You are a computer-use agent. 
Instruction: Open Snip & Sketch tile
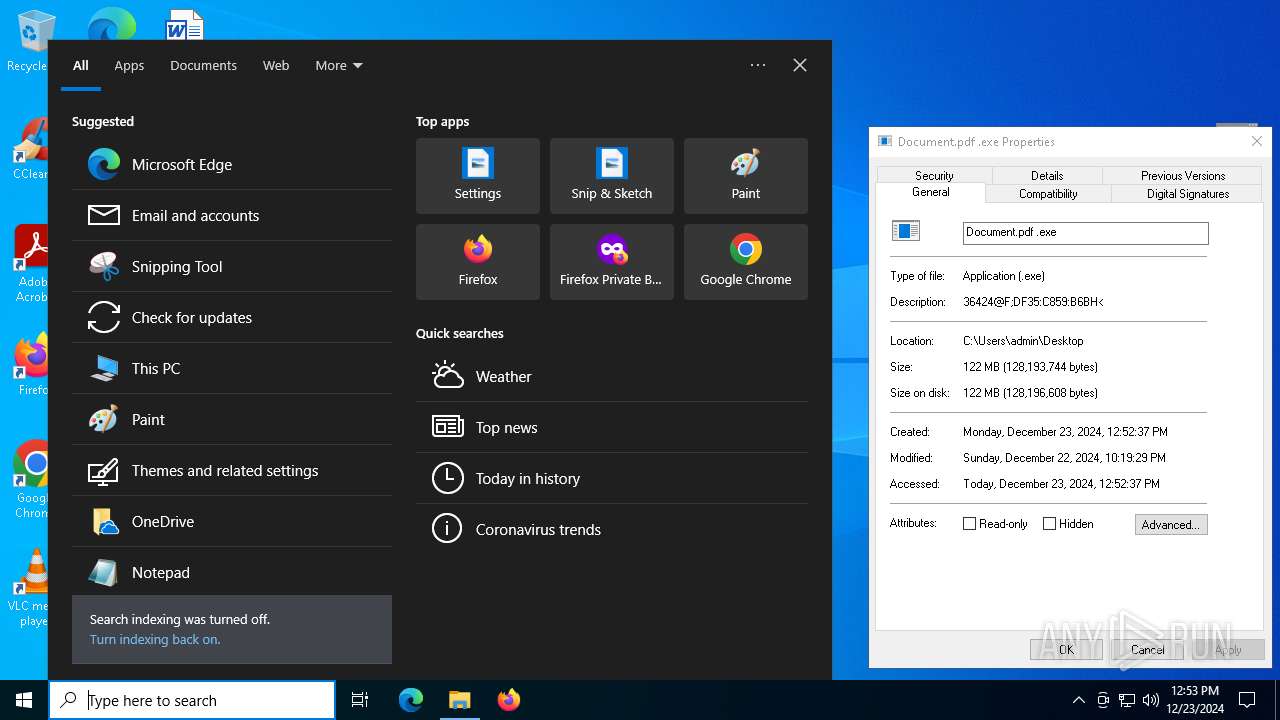point(612,176)
